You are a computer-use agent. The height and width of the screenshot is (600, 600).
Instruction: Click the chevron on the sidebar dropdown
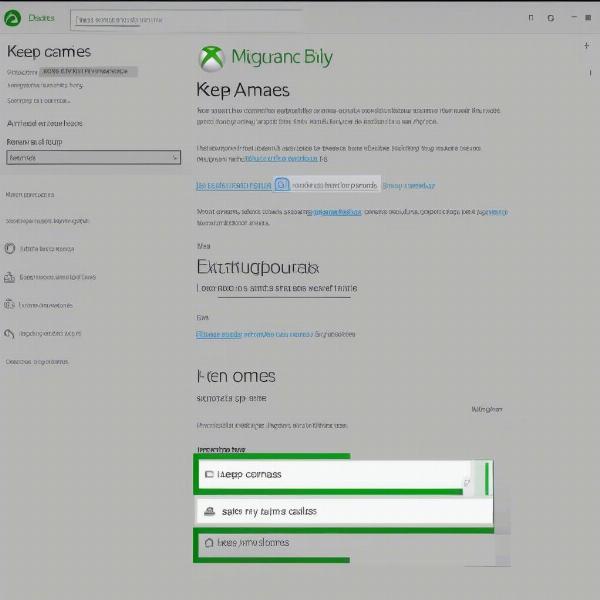[x=174, y=157]
